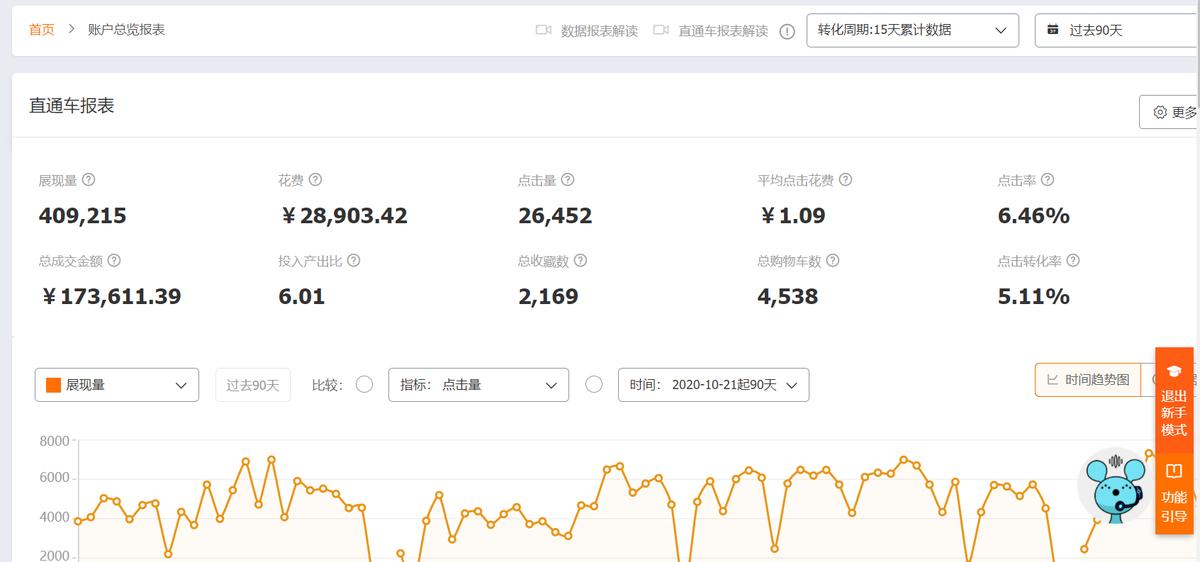Click the help icon next to 点击量
Screen dimensions: 1200x562
[567, 180]
